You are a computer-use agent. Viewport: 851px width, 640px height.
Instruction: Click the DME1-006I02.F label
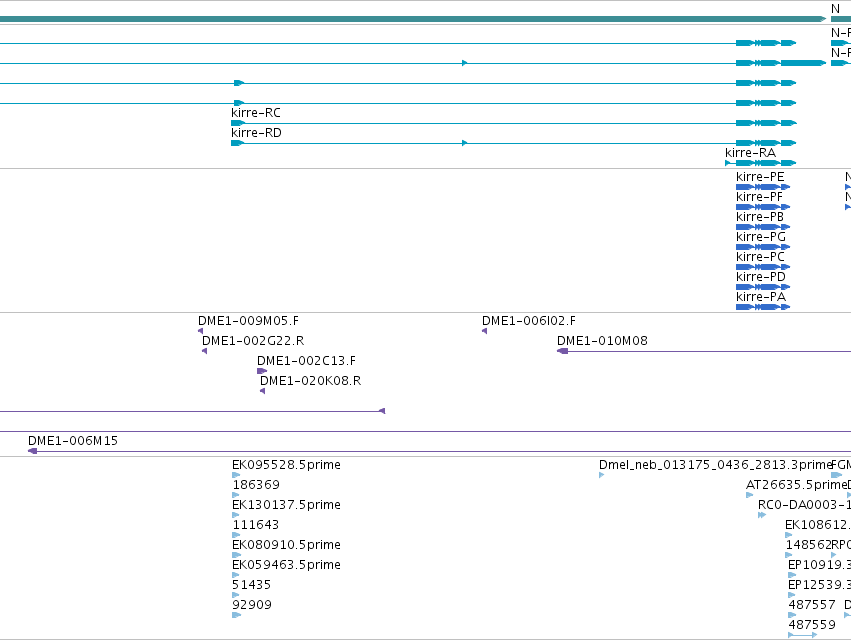(x=529, y=321)
